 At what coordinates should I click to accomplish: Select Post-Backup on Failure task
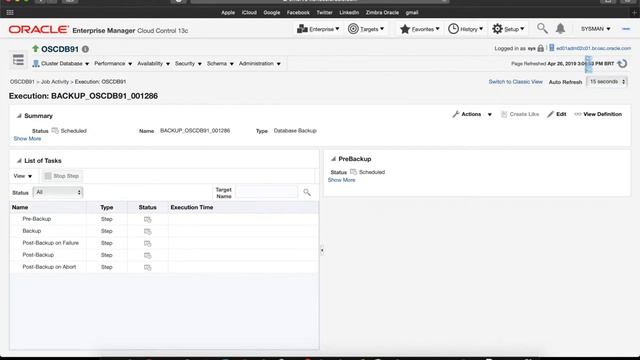(164, 243)
